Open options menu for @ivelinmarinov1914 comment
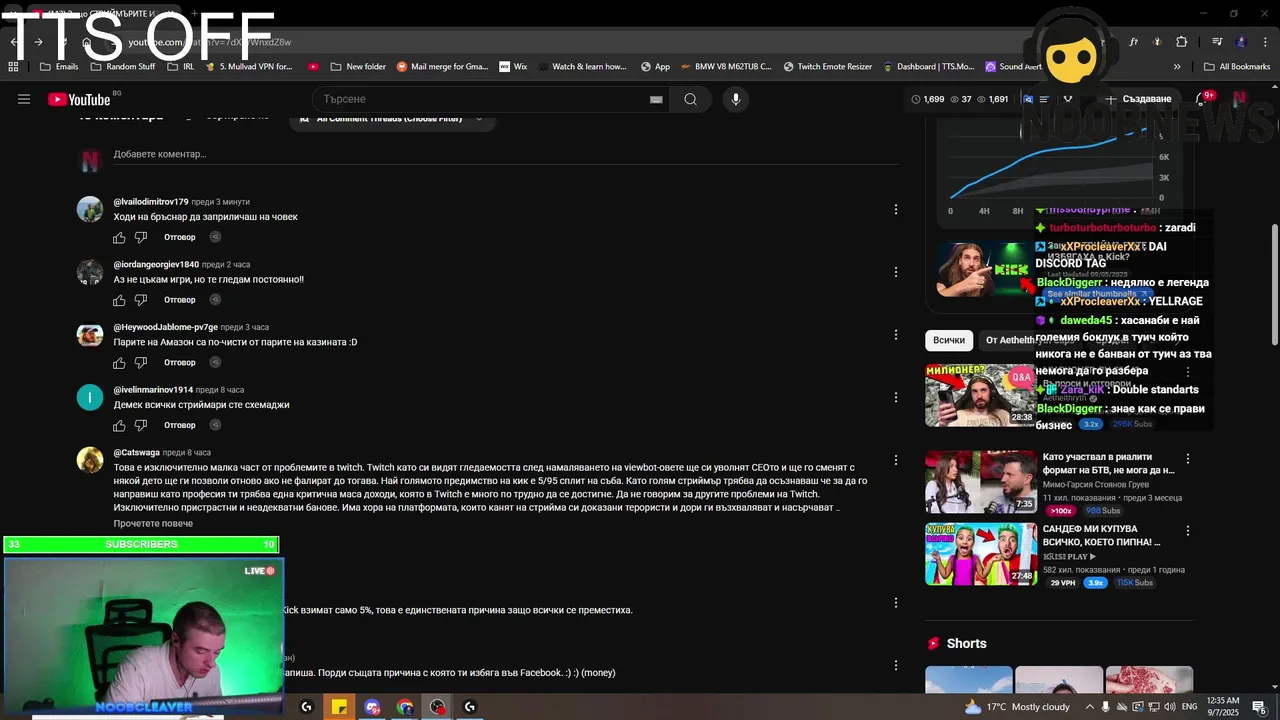1280x720 pixels. point(896,397)
